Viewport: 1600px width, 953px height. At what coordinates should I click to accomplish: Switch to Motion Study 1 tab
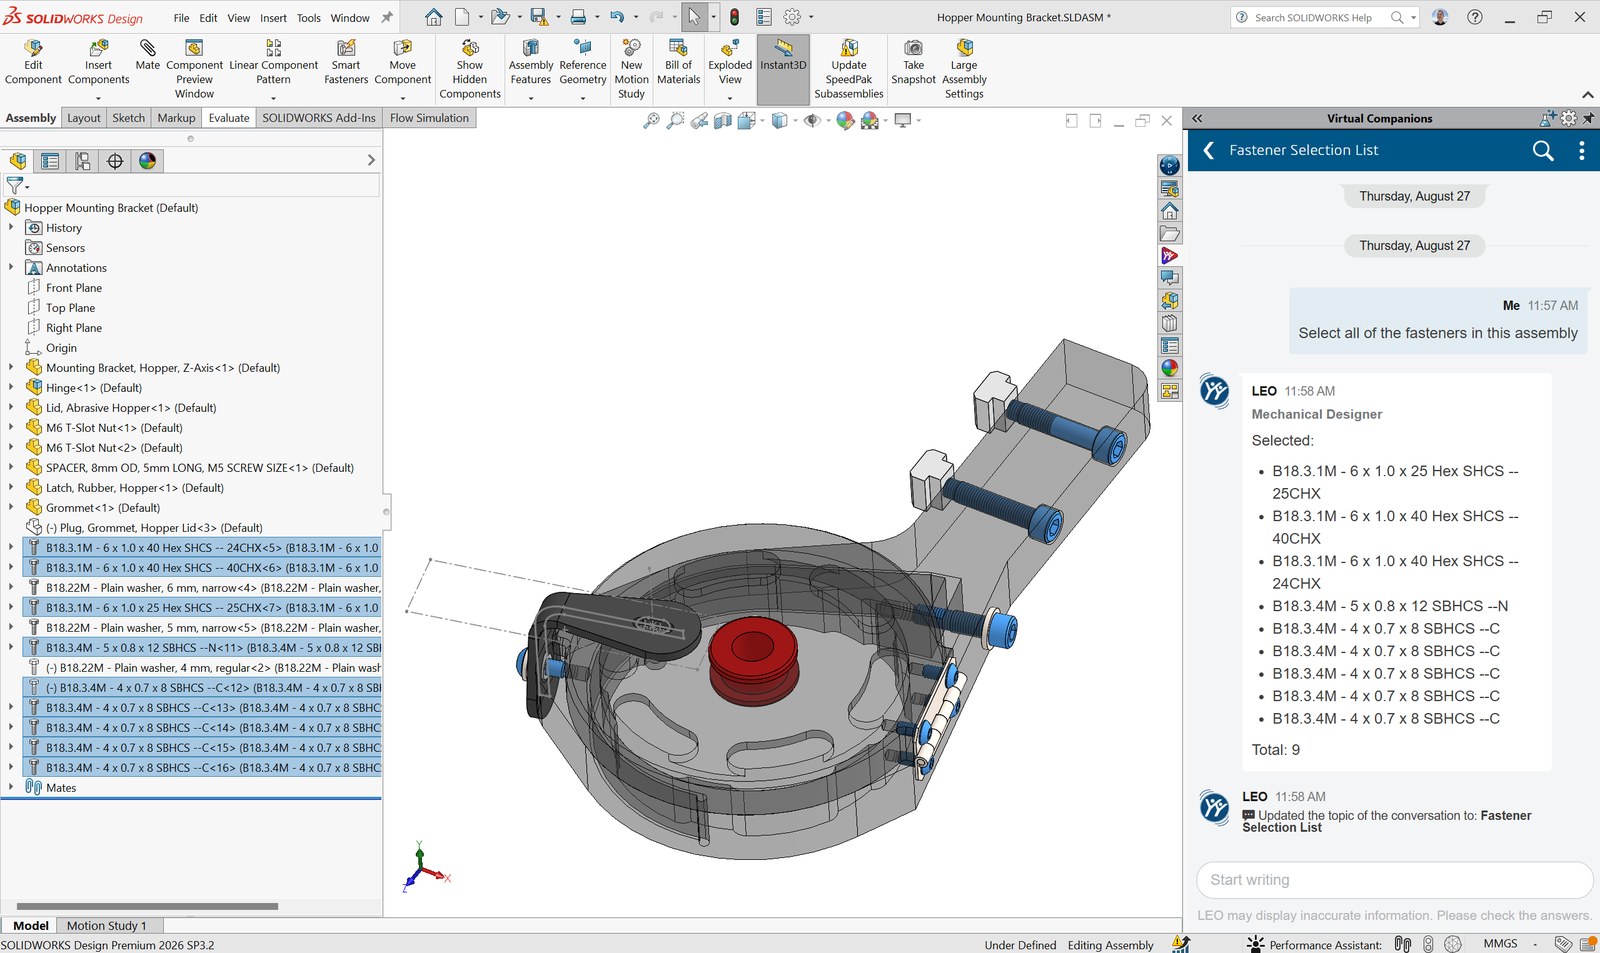[x=106, y=926]
